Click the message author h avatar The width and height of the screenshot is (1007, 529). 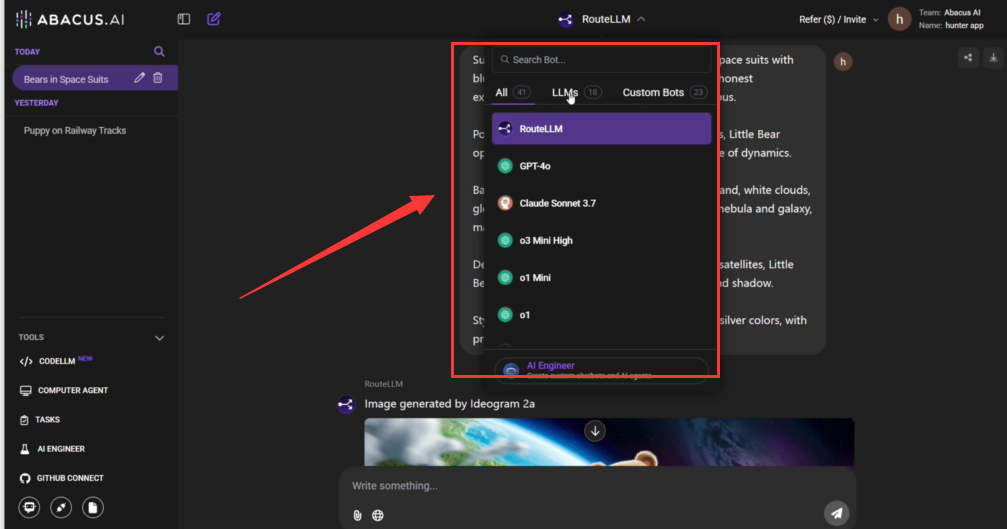[x=843, y=62]
